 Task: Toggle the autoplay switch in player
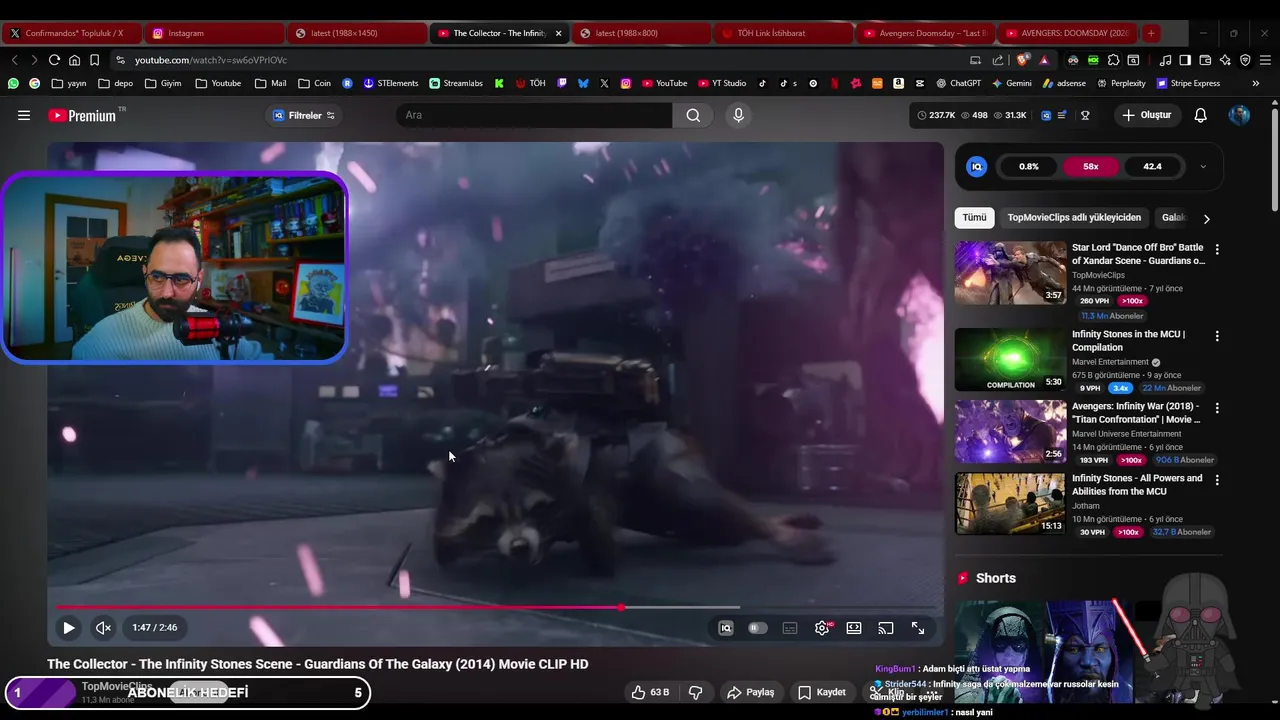tap(758, 628)
